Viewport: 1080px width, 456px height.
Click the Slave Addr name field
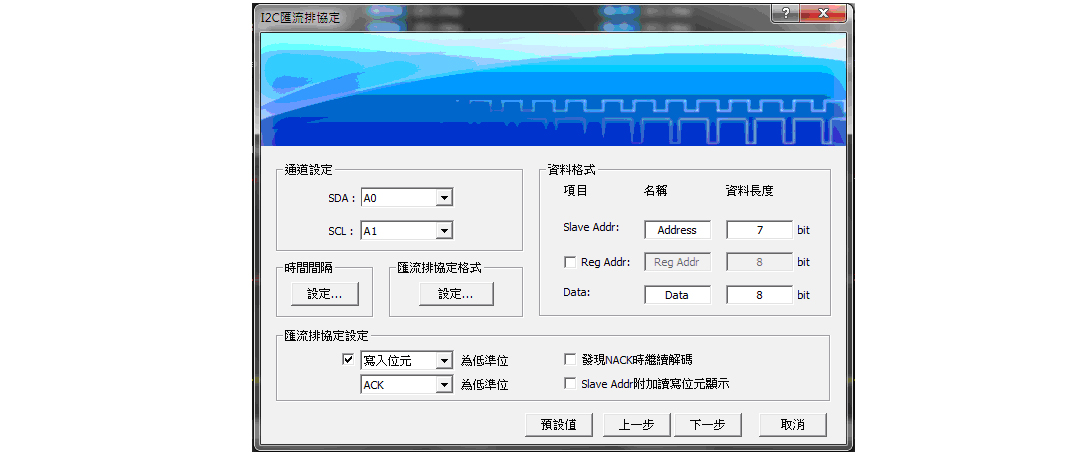(x=677, y=230)
